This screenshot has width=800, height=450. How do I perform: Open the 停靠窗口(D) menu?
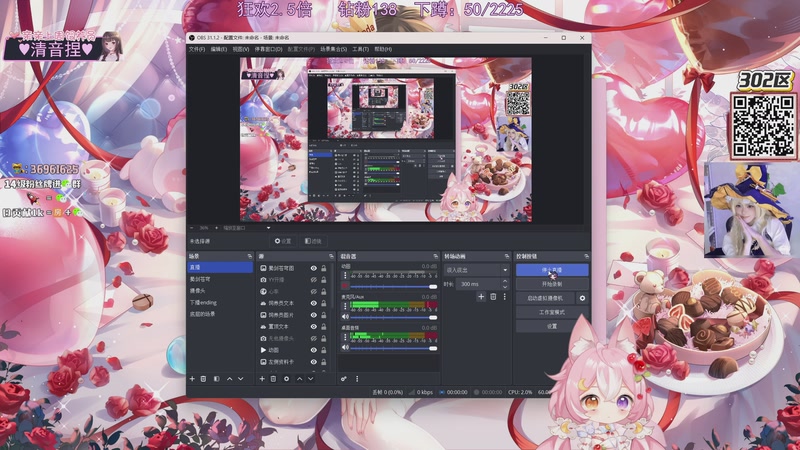click(268, 49)
